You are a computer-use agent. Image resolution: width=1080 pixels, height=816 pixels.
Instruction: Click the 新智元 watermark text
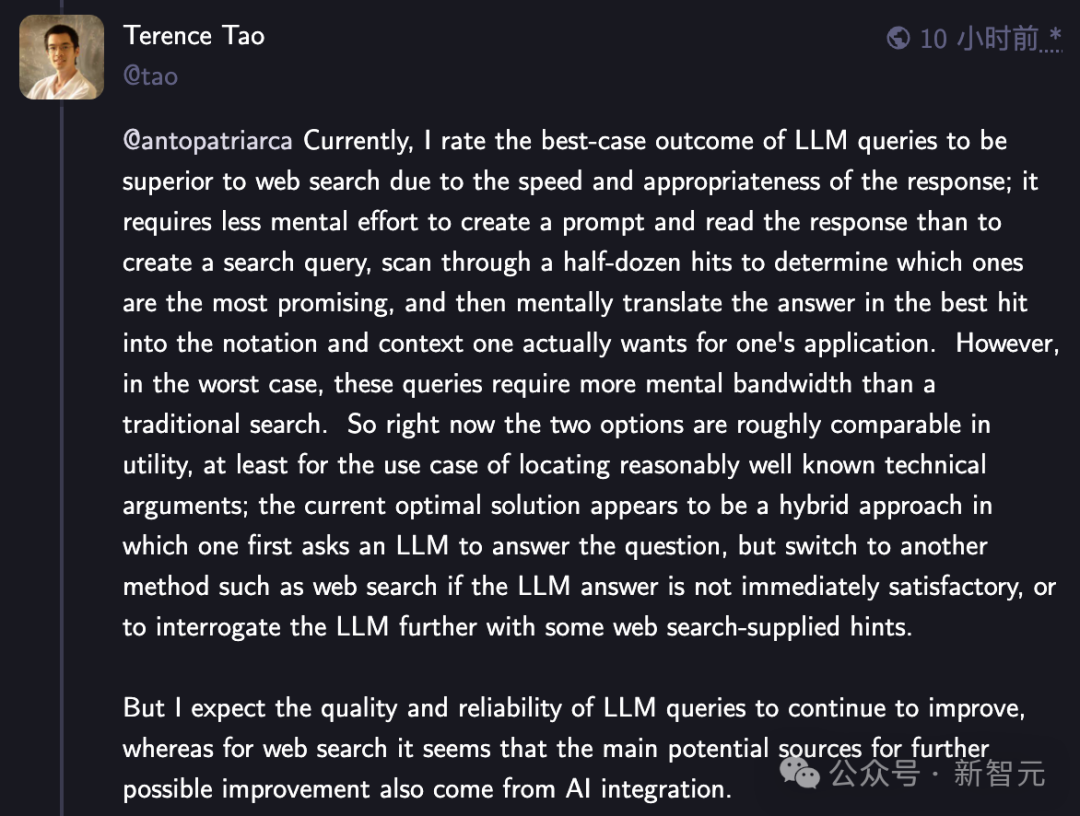[999, 773]
